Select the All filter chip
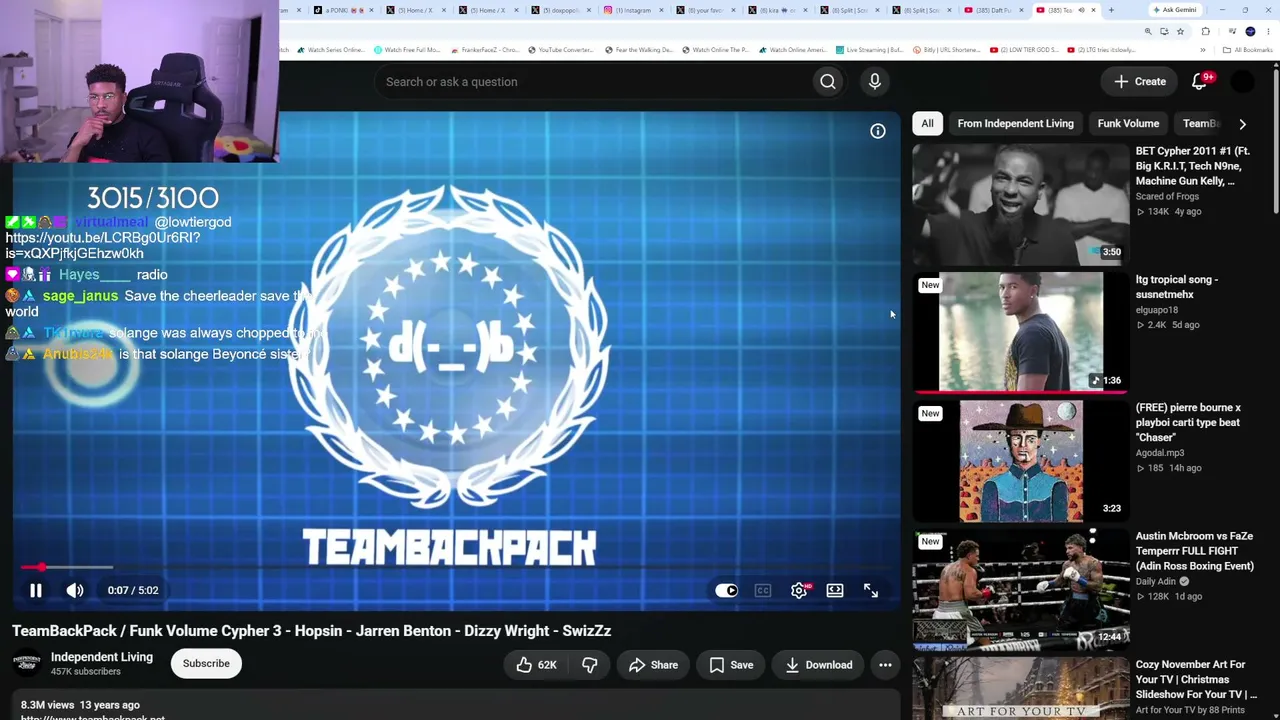The image size is (1280, 720). 927,124
